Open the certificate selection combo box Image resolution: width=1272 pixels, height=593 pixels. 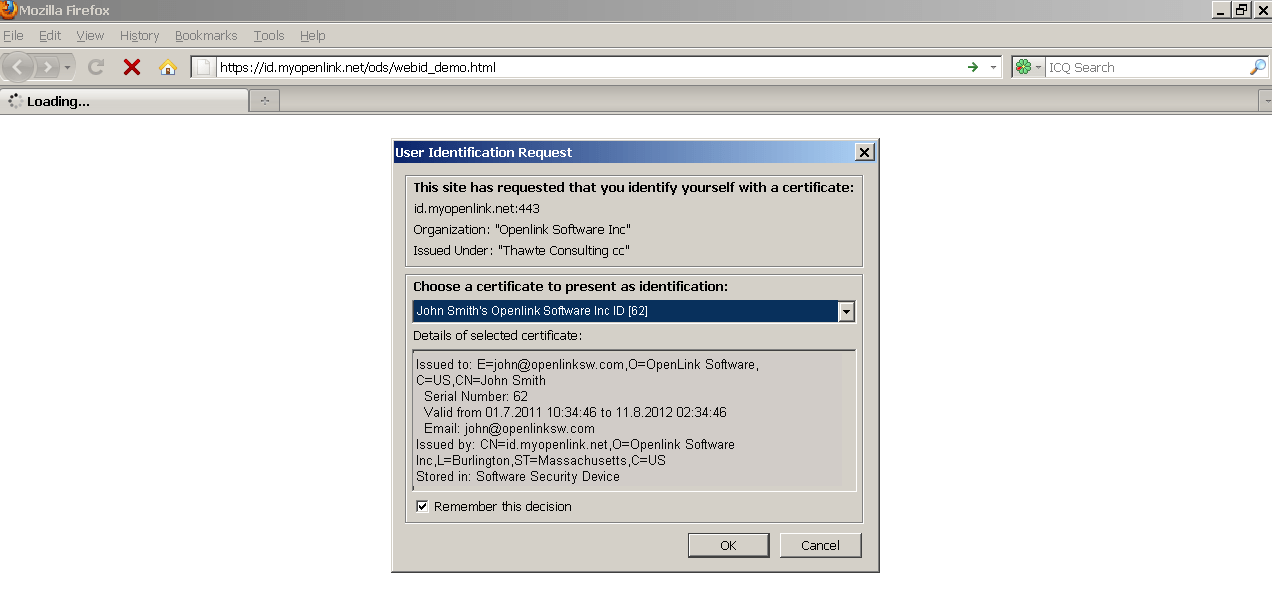(x=634, y=311)
